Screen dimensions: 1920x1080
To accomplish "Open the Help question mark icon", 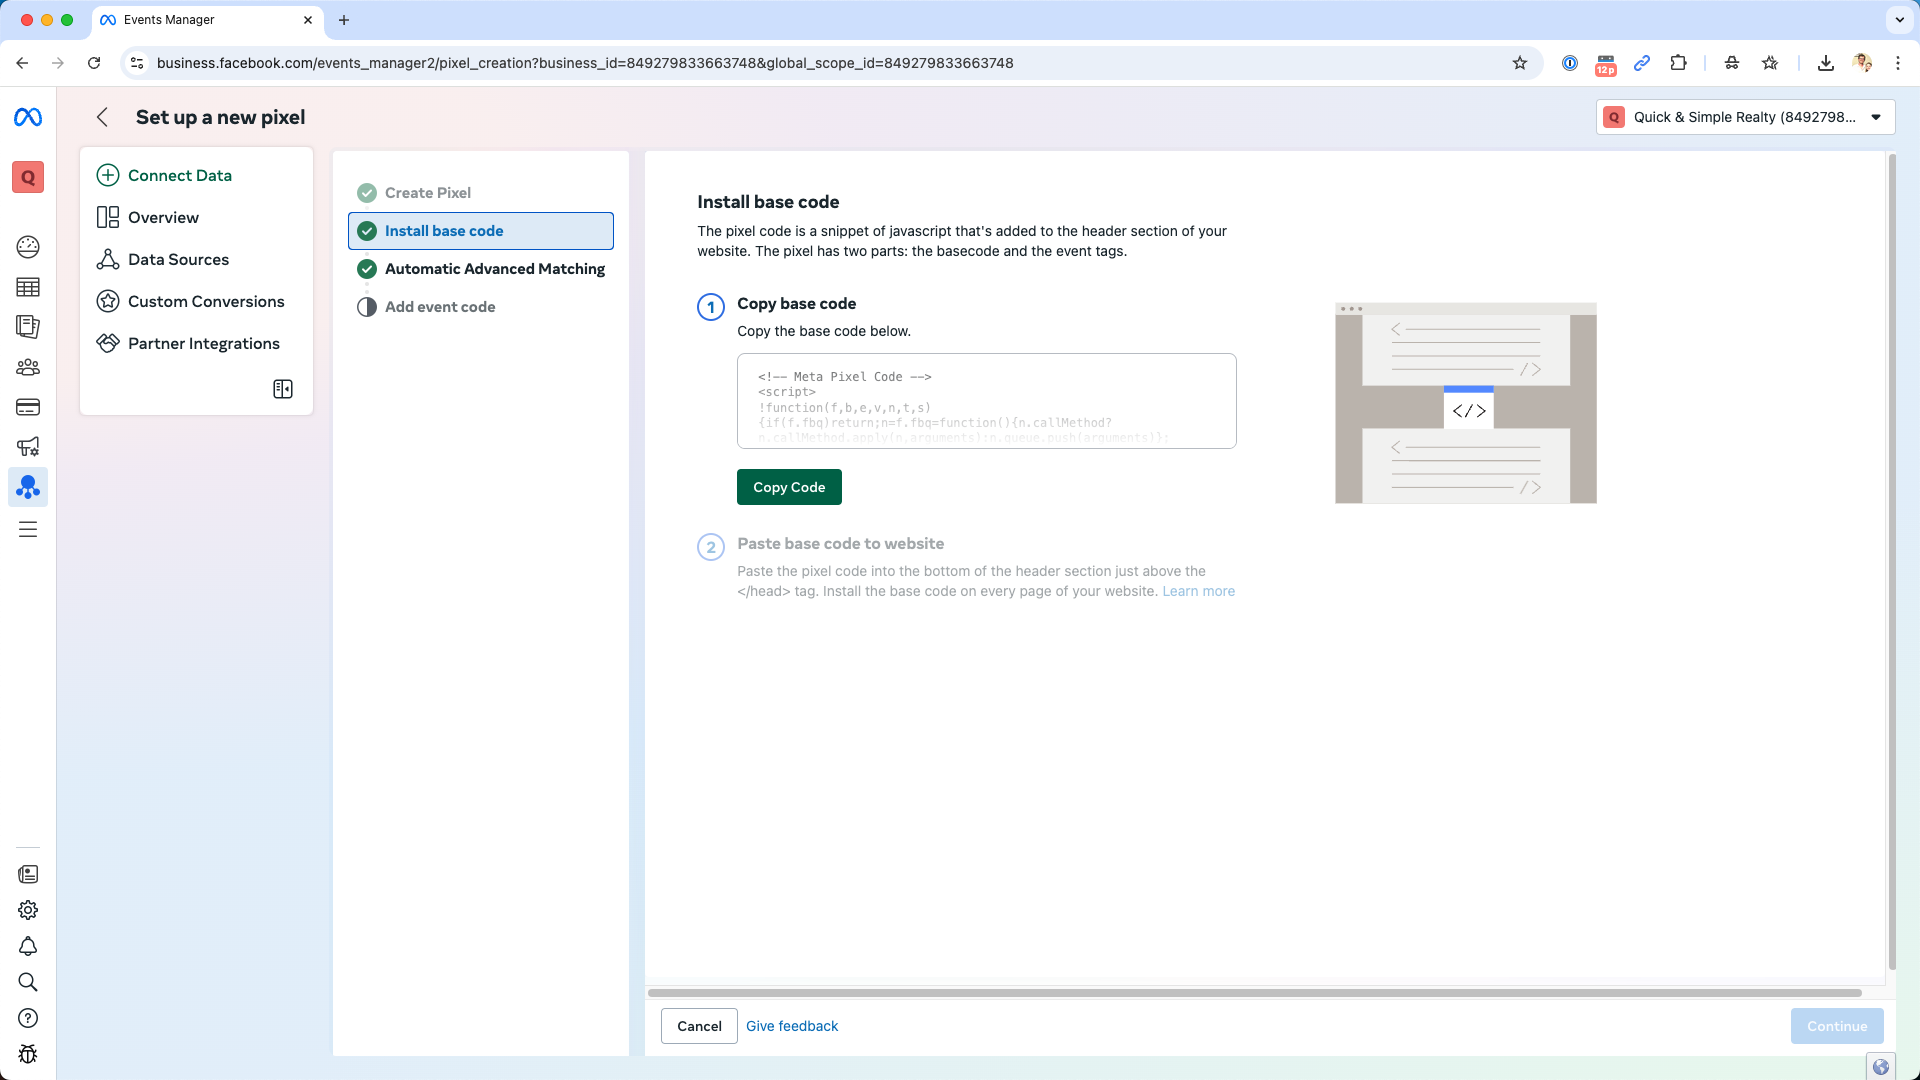I will pyautogui.click(x=28, y=1019).
